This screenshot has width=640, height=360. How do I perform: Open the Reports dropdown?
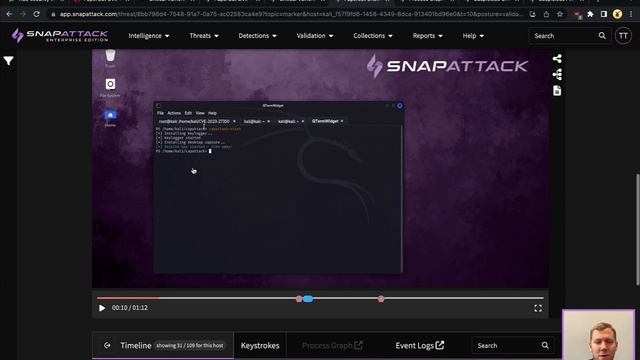pos(427,36)
